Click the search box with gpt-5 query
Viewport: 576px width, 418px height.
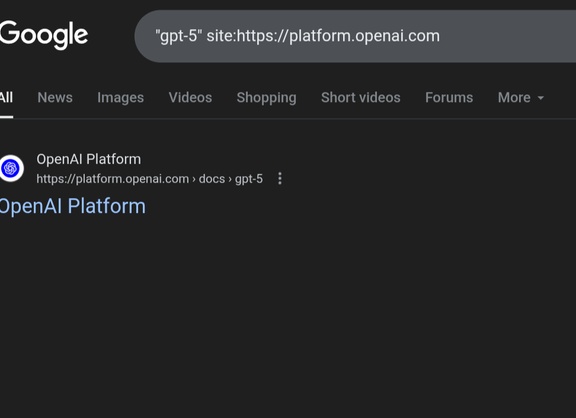click(355, 36)
